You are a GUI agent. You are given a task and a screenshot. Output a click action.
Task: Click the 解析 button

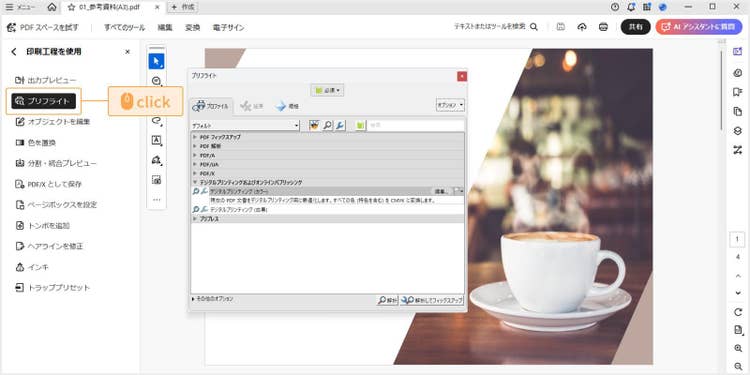click(x=387, y=300)
